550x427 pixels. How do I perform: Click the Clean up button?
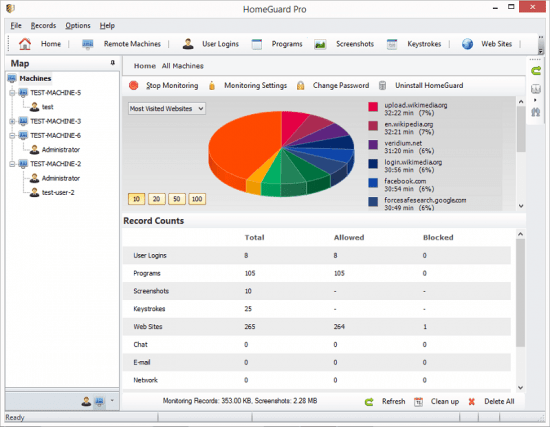click(x=445, y=402)
